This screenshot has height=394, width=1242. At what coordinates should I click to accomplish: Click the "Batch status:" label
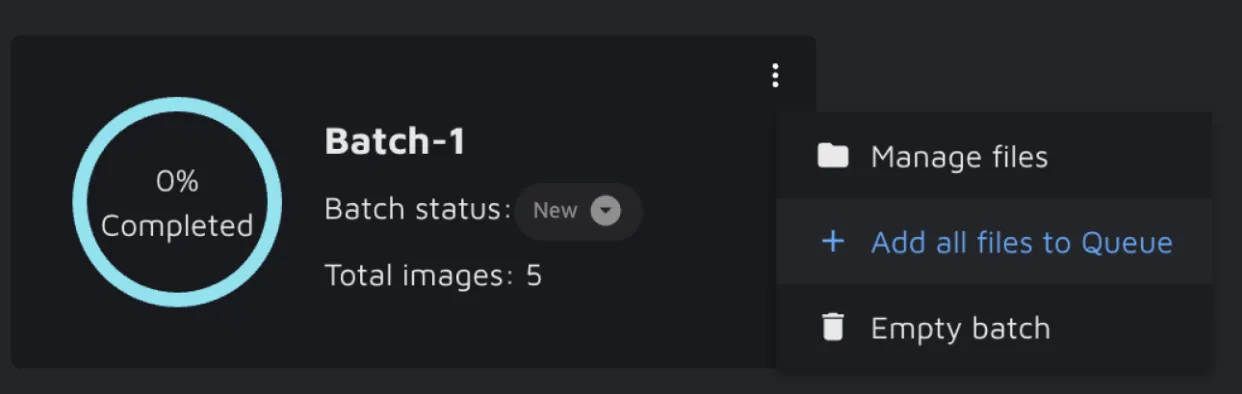pyautogui.click(x=418, y=210)
